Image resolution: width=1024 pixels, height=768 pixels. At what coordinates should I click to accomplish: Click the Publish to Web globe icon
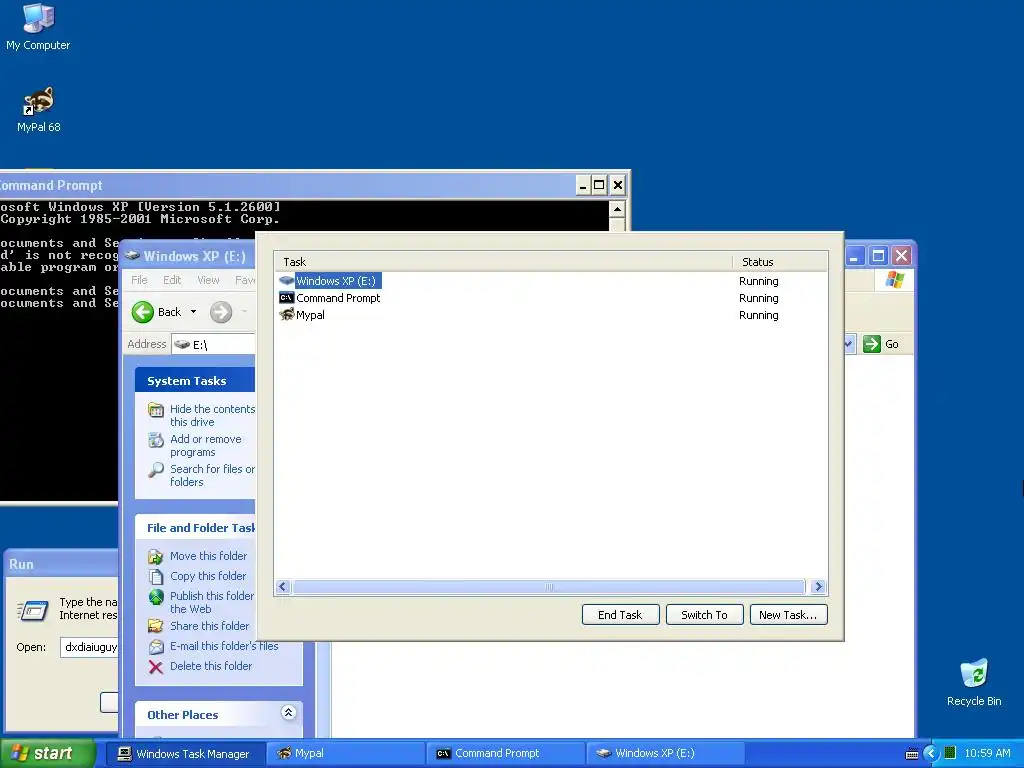[155, 597]
